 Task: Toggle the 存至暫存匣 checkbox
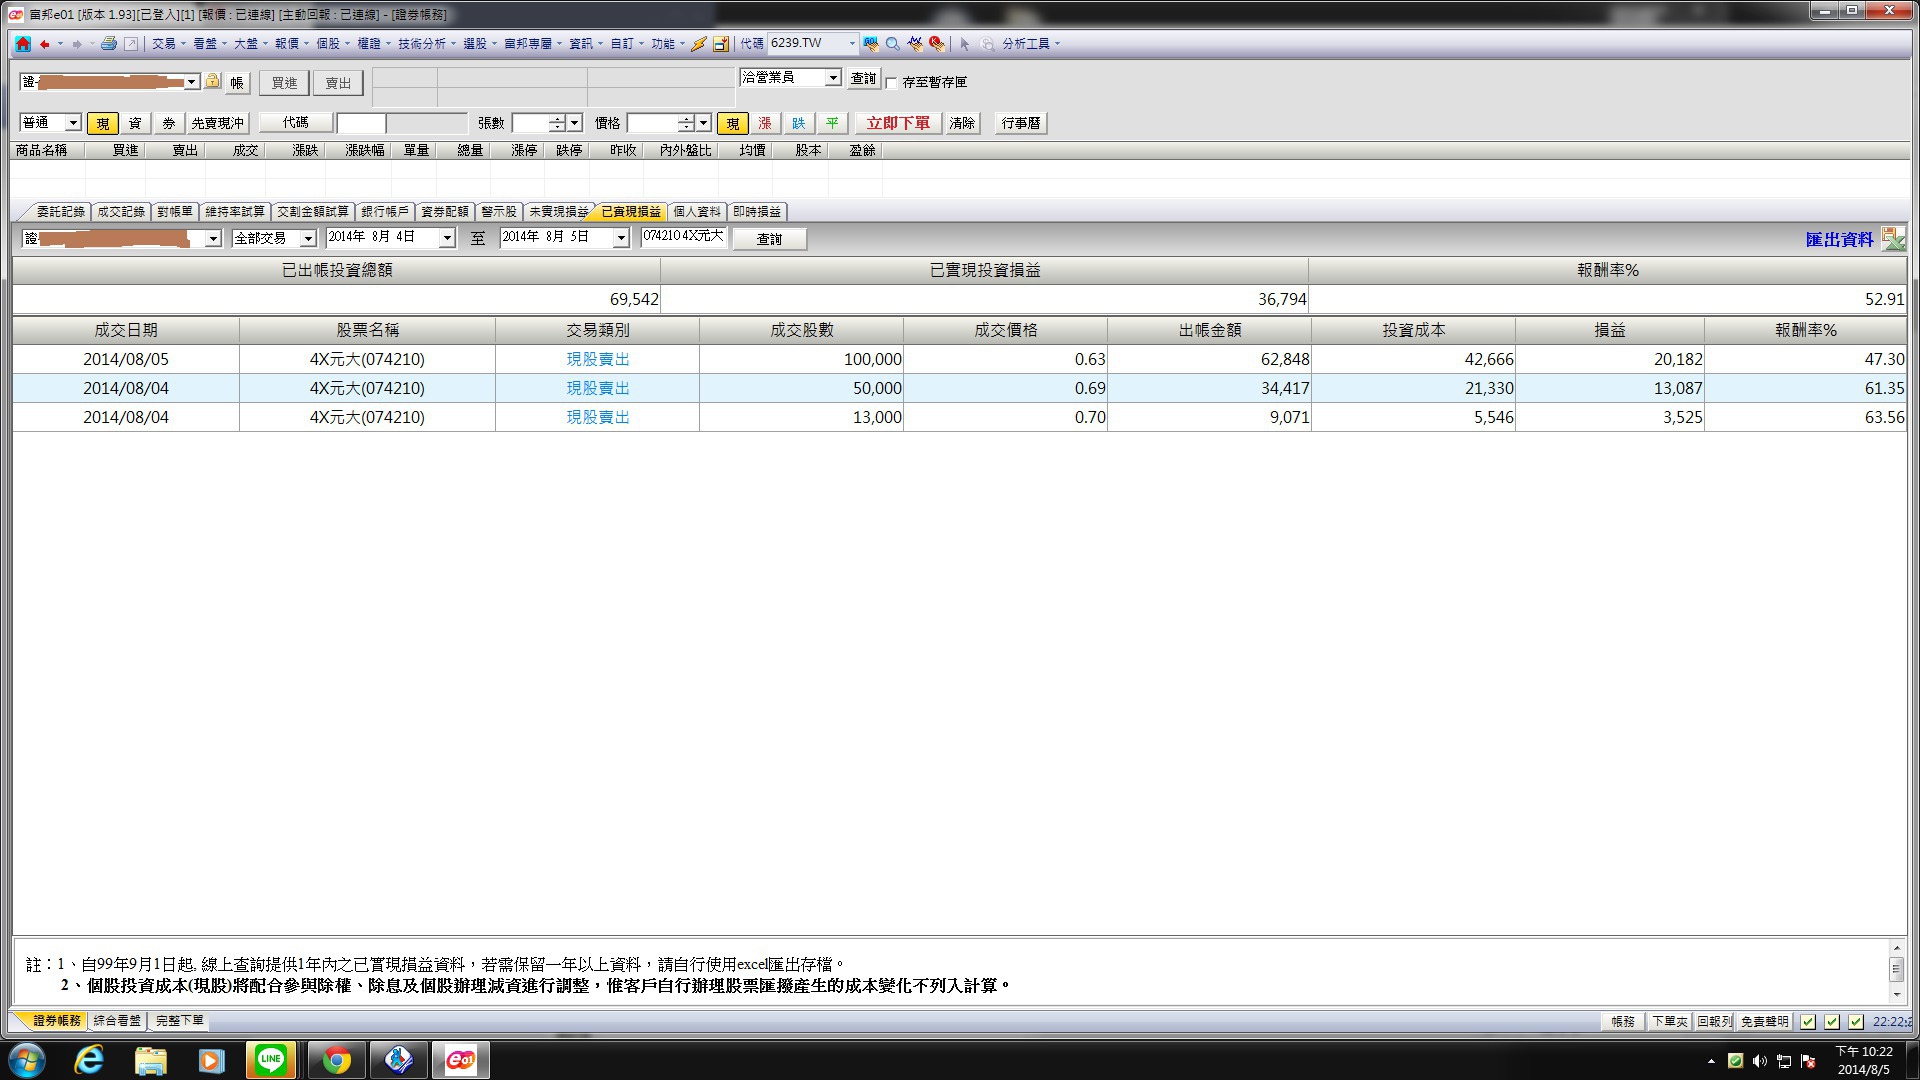point(892,82)
